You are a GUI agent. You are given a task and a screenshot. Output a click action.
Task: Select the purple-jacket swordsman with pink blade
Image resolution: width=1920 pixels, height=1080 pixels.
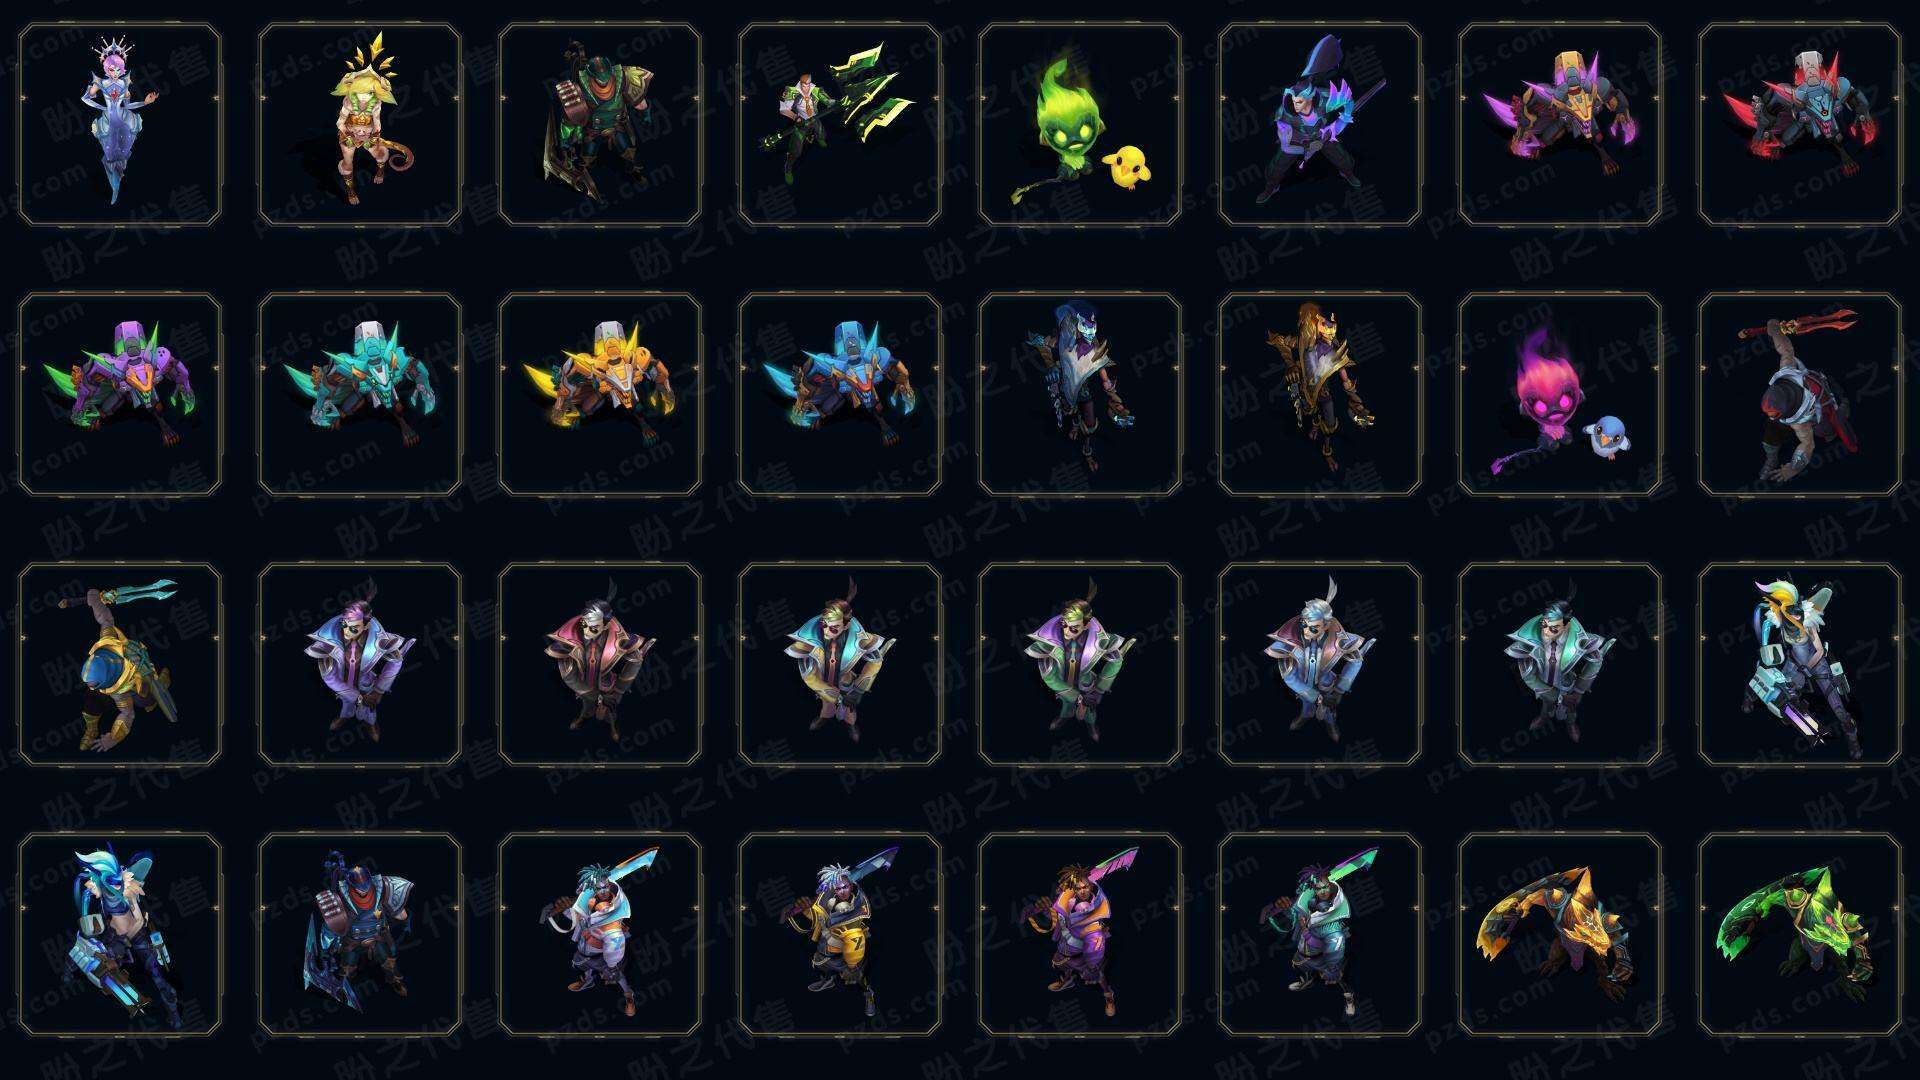[x=1080, y=934]
